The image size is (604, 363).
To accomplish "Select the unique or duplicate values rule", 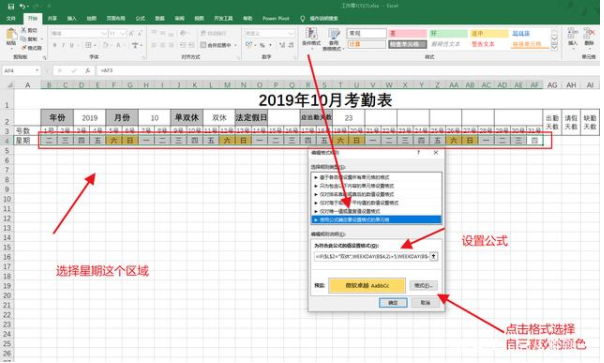I will click(x=376, y=211).
